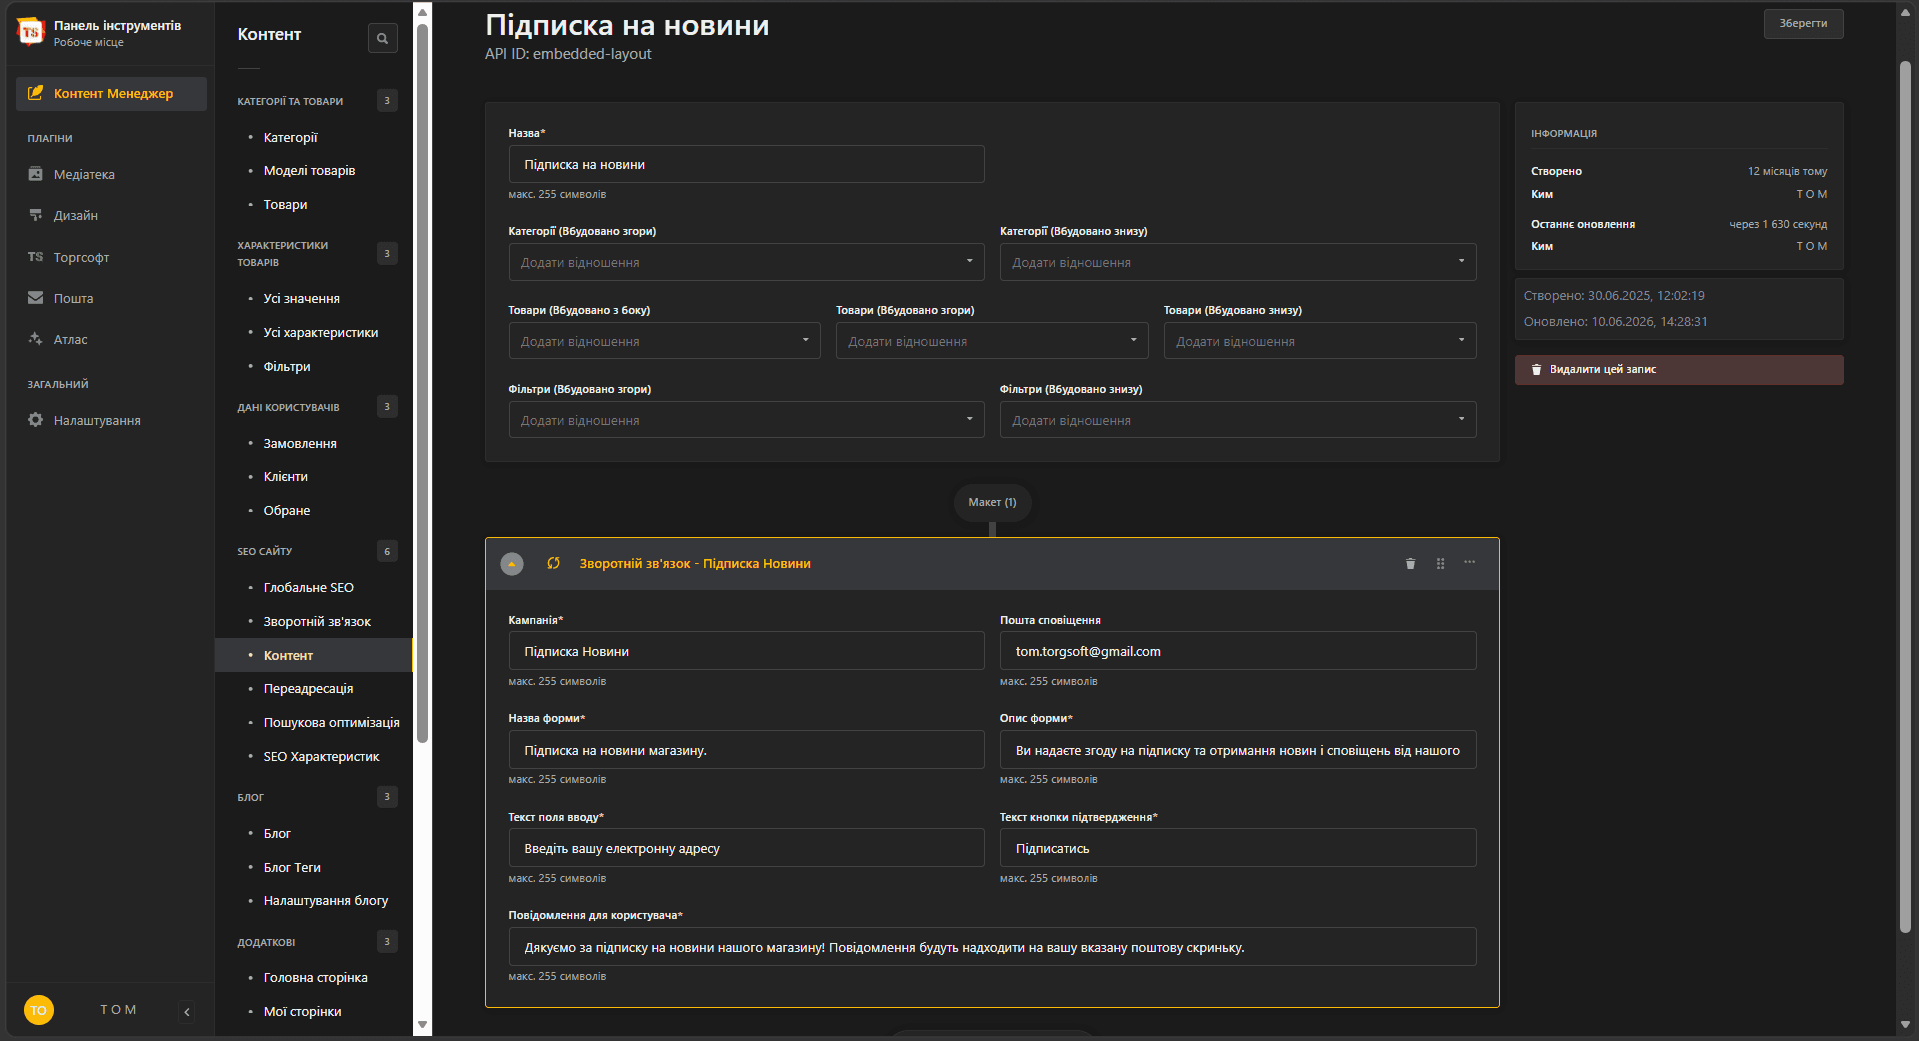This screenshot has width=1919, height=1041.
Task: Click the Атлас icon in sidebar
Action: 36,339
